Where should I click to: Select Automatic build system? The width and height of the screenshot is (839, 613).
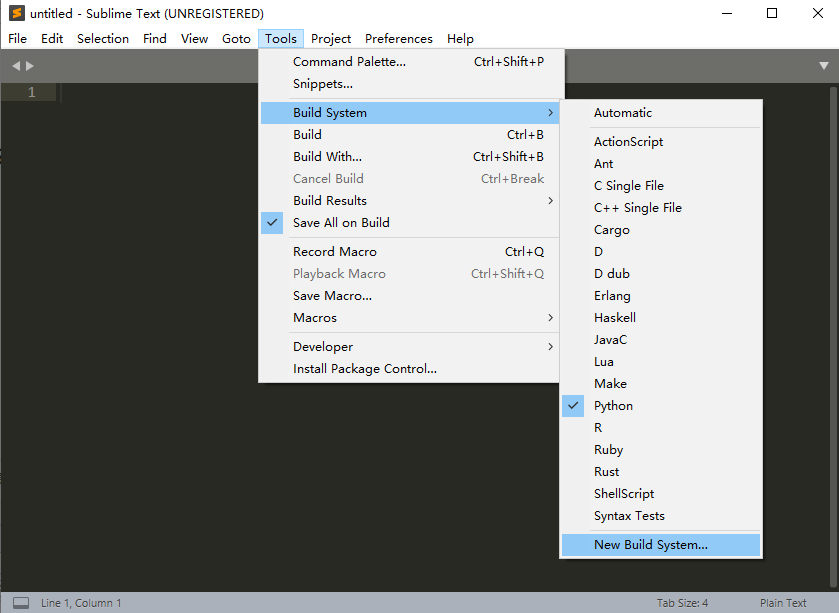pos(661,113)
